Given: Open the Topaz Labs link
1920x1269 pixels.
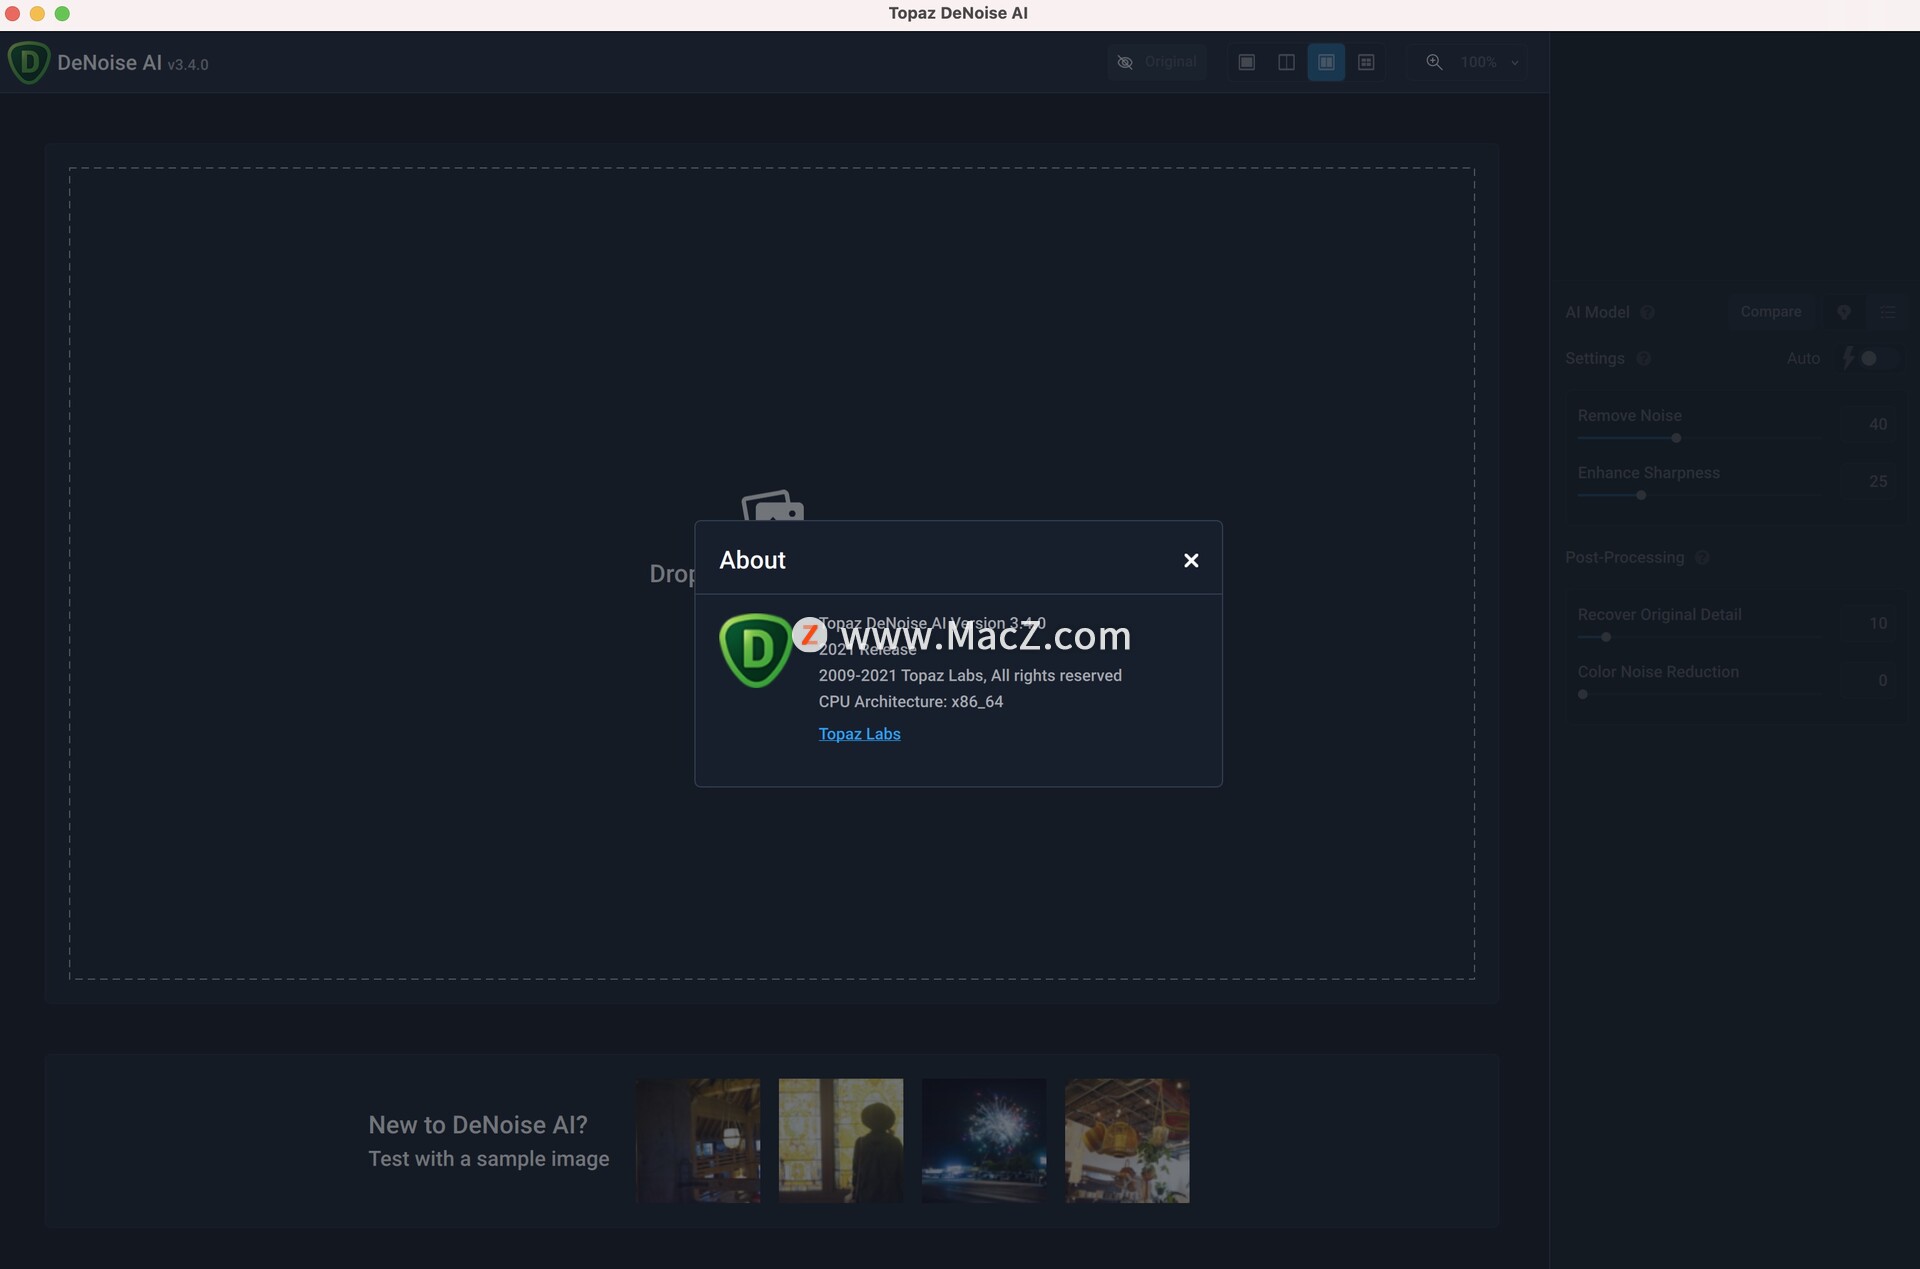Looking at the screenshot, I should tap(859, 734).
